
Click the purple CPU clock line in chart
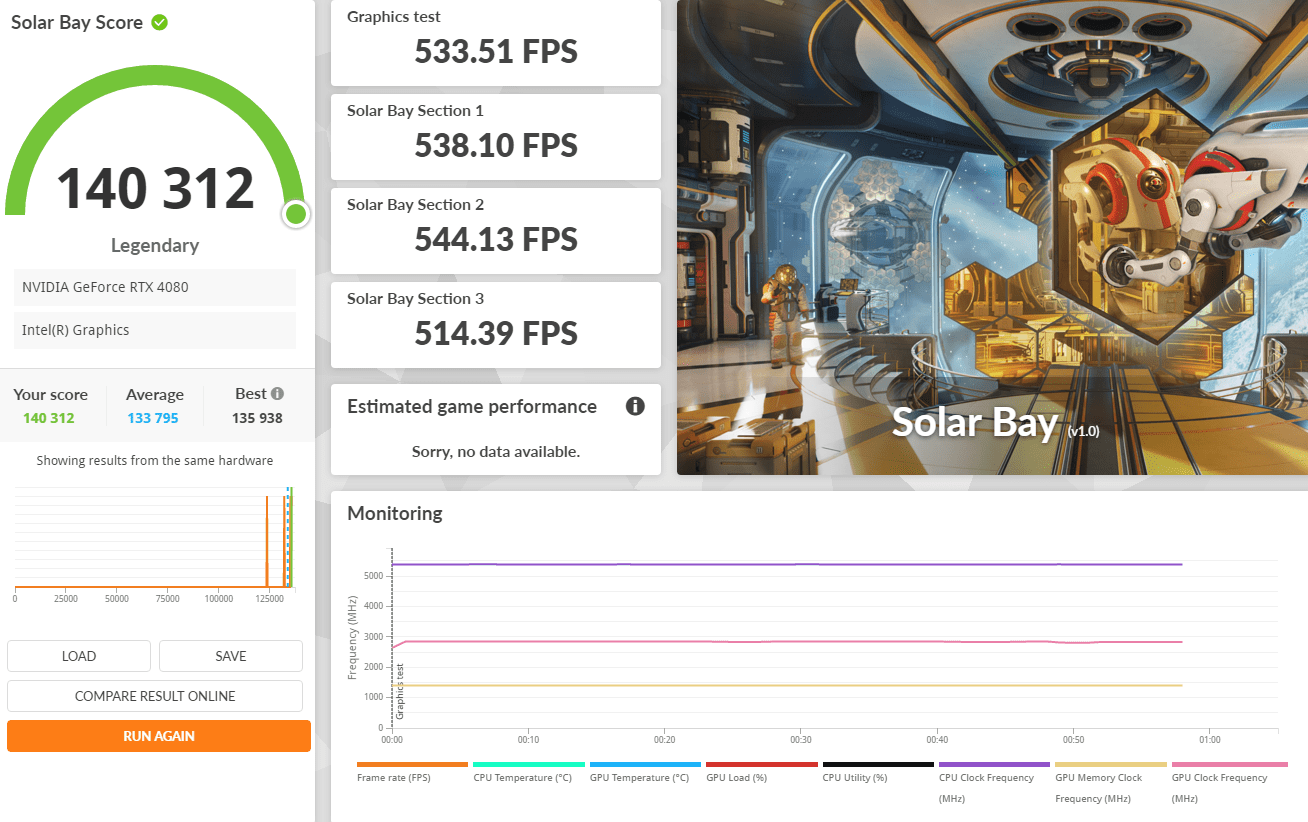coord(787,564)
